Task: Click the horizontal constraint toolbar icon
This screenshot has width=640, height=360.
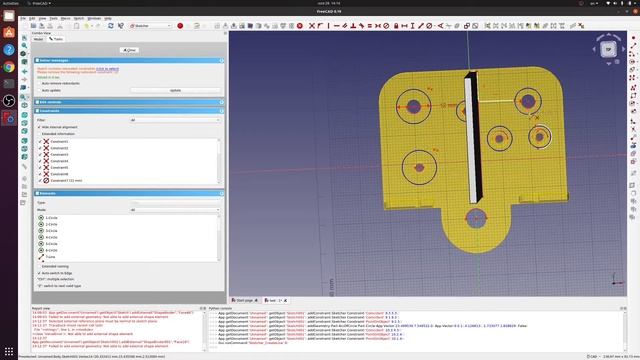Action: pyautogui.click(x=337, y=26)
